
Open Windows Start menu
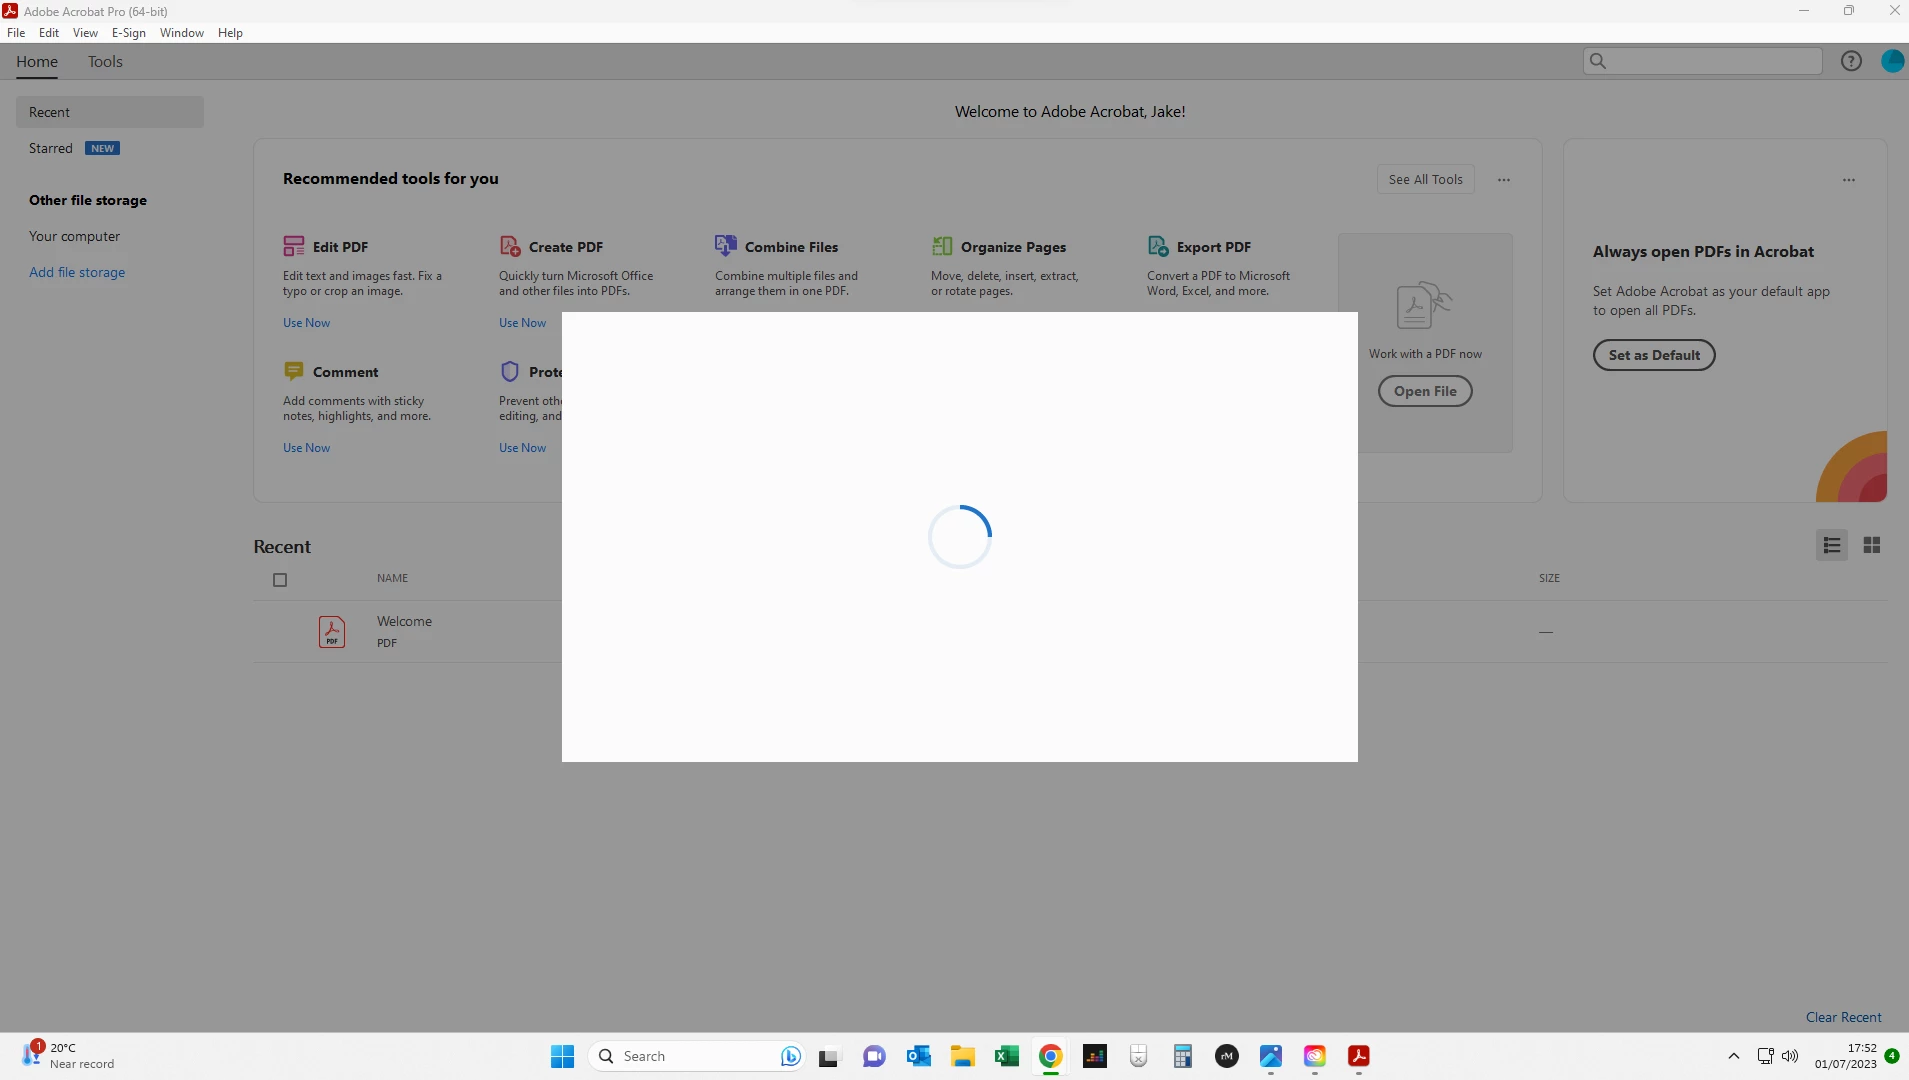click(x=563, y=1056)
